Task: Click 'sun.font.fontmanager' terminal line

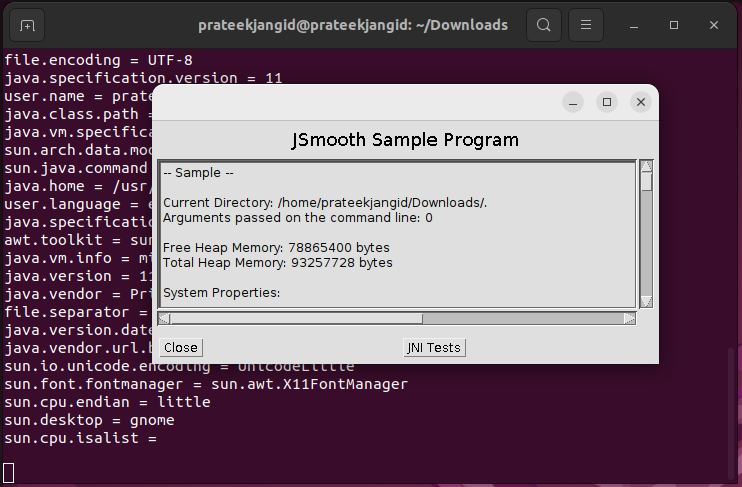Action: [x=206, y=384]
